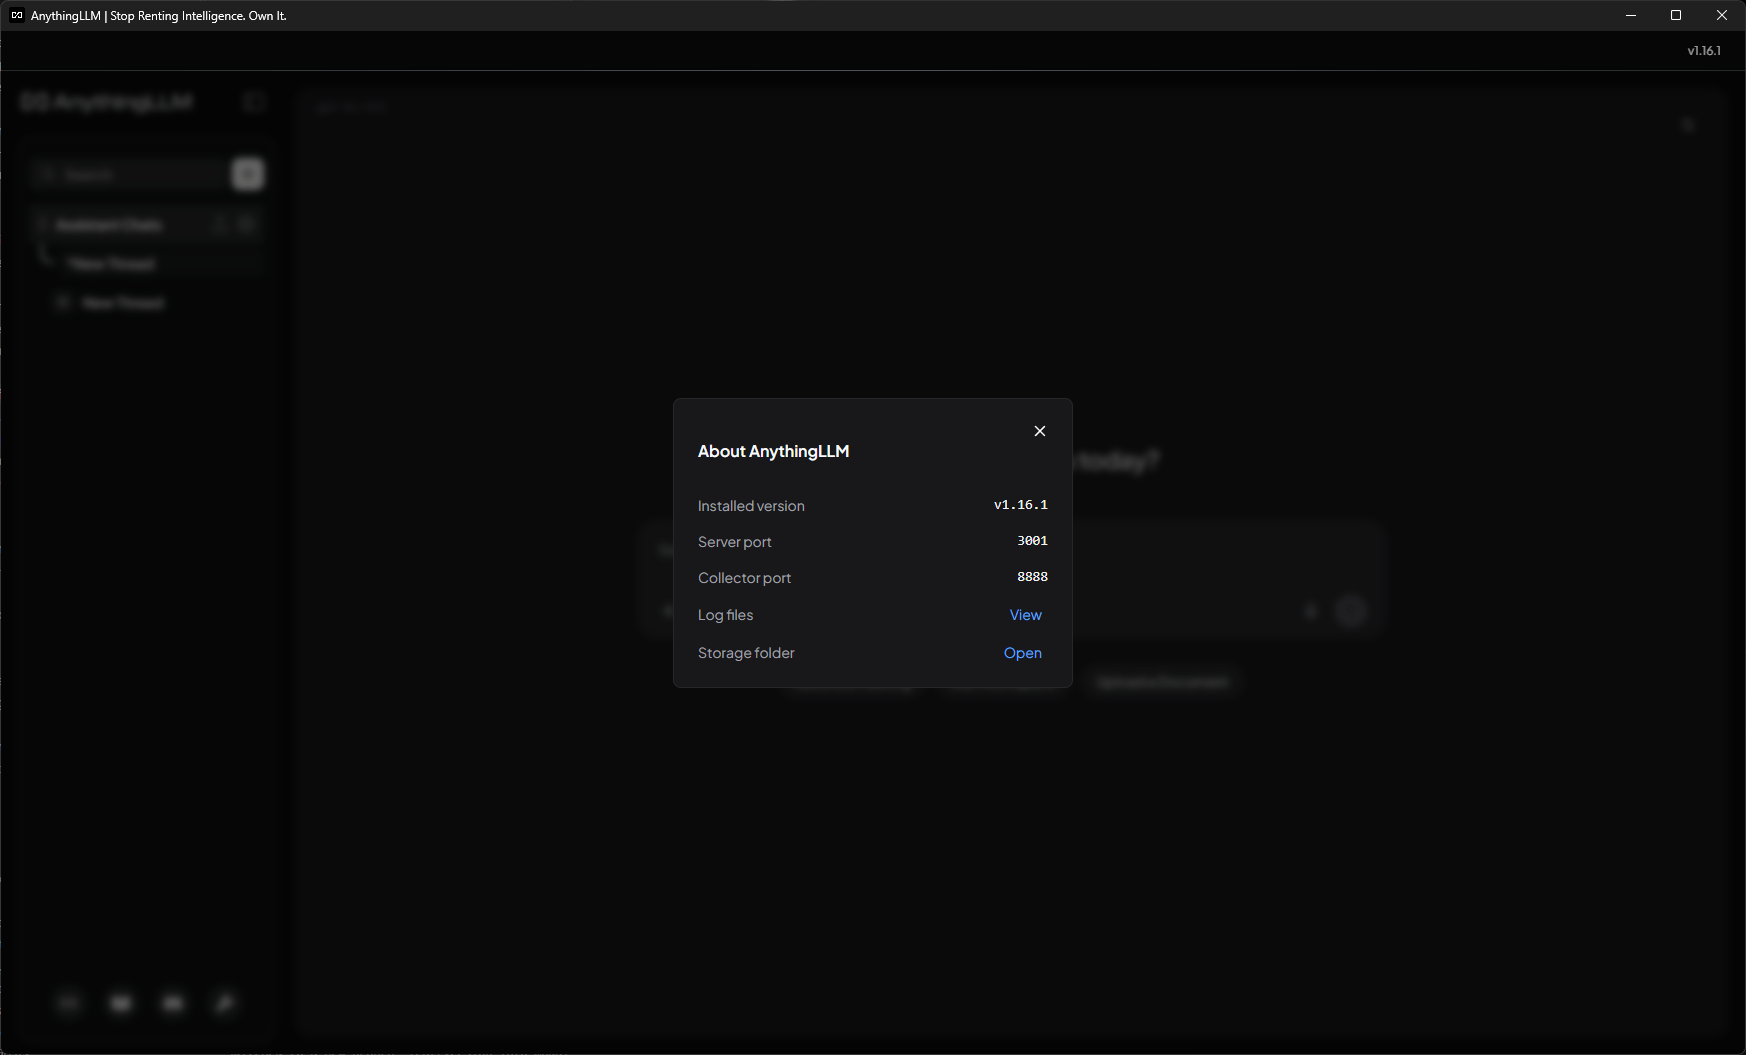Image resolution: width=1746 pixels, height=1055 pixels.
Task: Click the workspace upload icon in sidebar
Action: (221, 225)
